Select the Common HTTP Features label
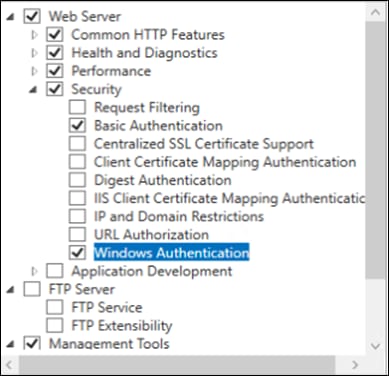Image resolution: width=389 pixels, height=376 pixels. coord(148,35)
